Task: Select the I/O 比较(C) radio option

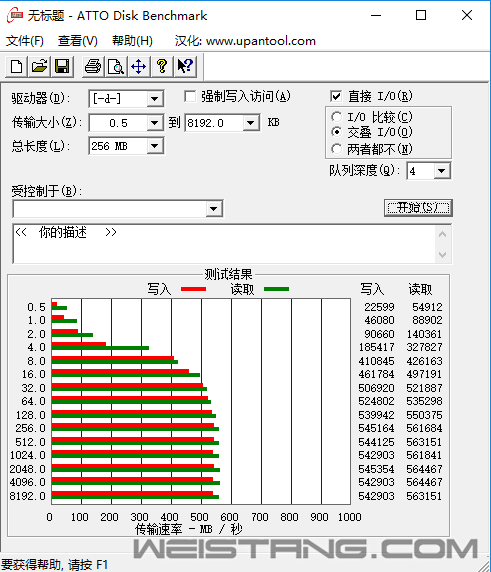Action: (x=336, y=117)
